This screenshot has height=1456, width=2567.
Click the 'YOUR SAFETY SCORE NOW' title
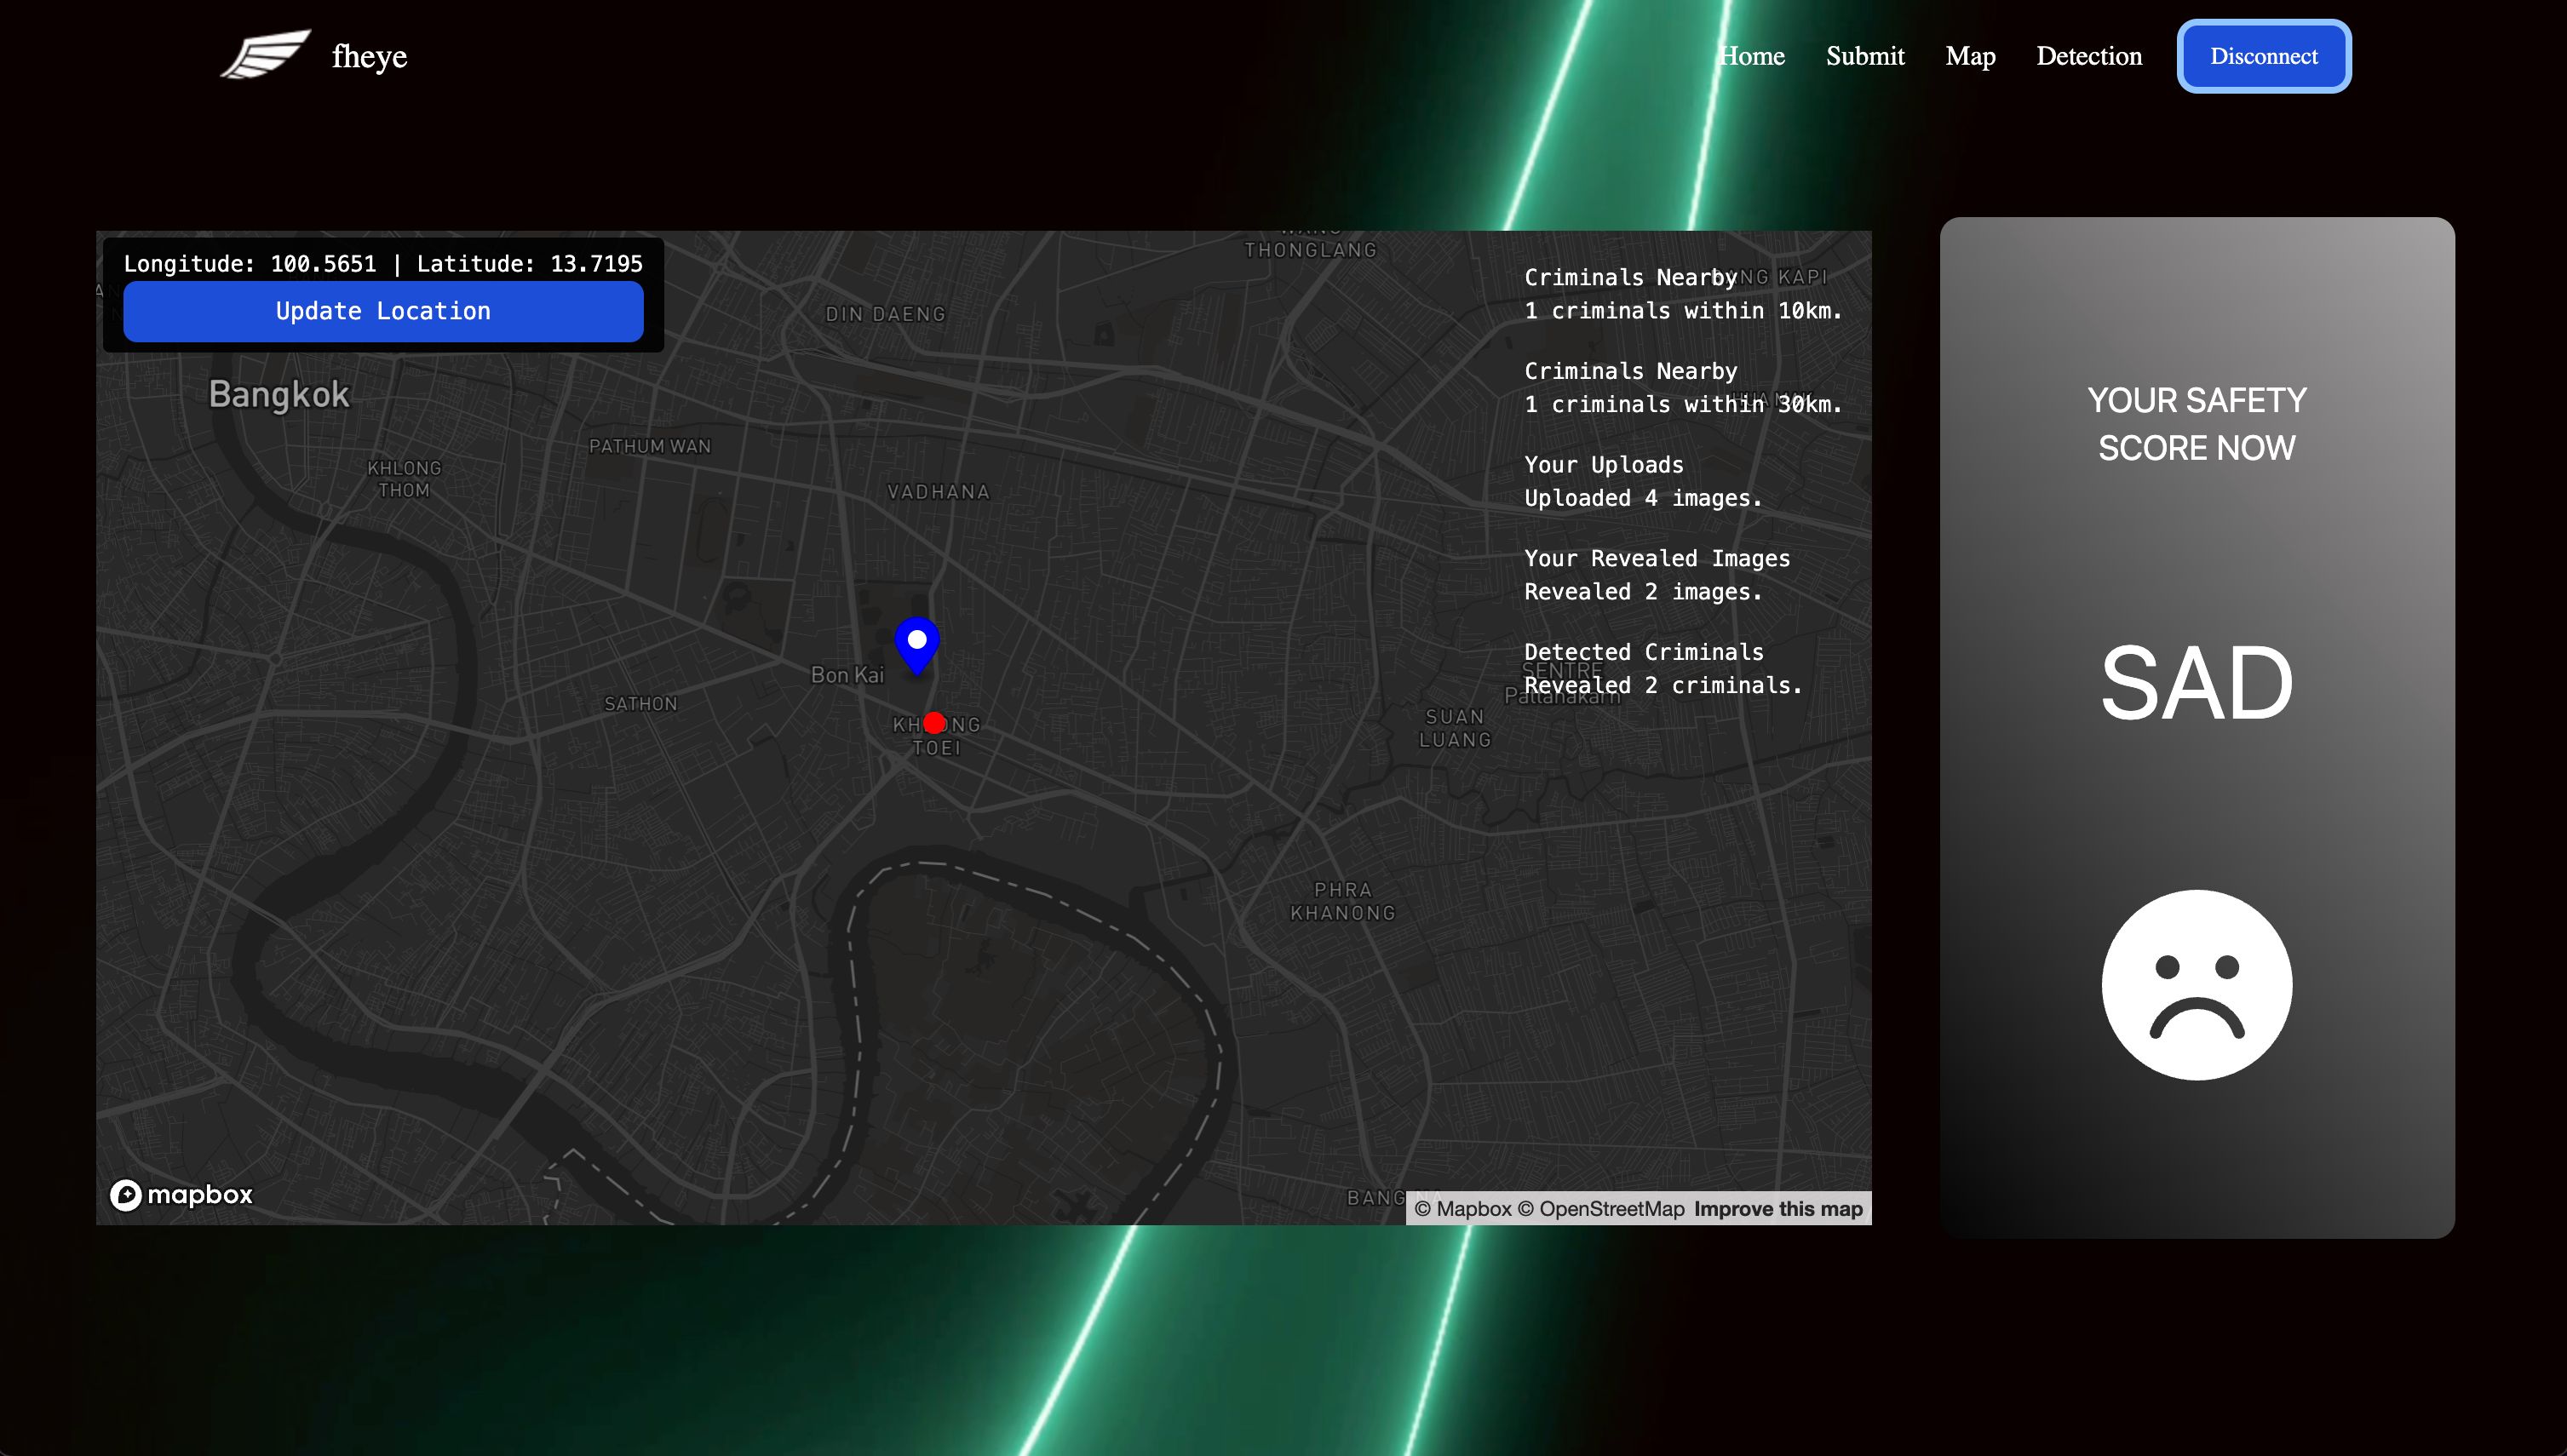2197,424
